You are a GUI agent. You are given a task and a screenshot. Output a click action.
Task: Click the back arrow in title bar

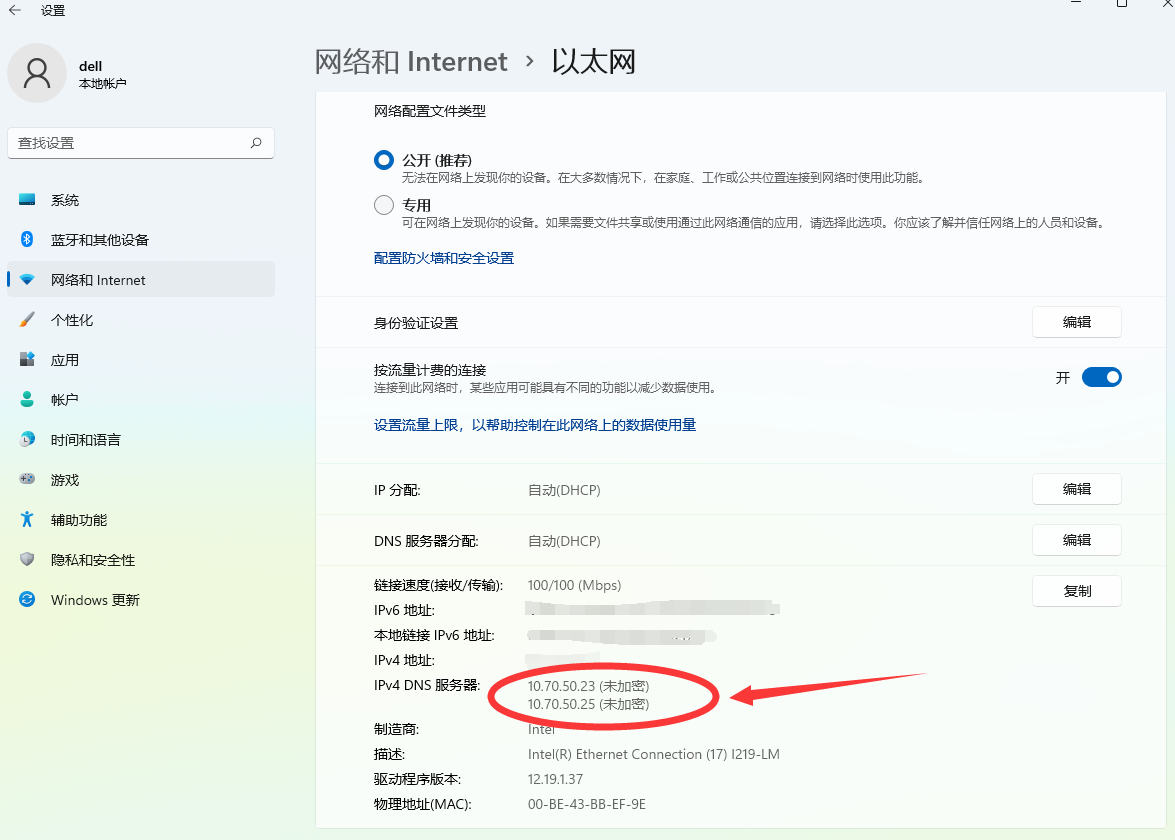(x=15, y=10)
